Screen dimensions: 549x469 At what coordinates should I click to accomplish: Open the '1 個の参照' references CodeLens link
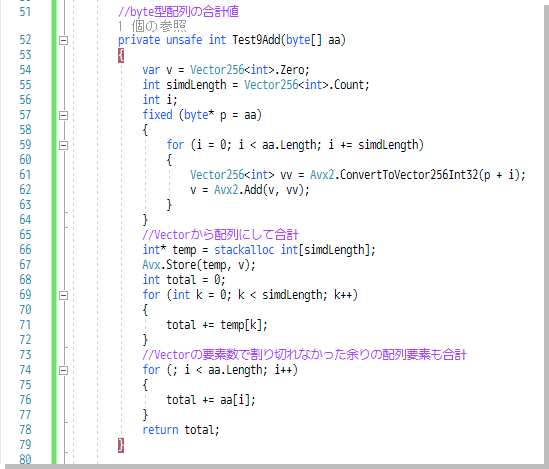(x=152, y=26)
